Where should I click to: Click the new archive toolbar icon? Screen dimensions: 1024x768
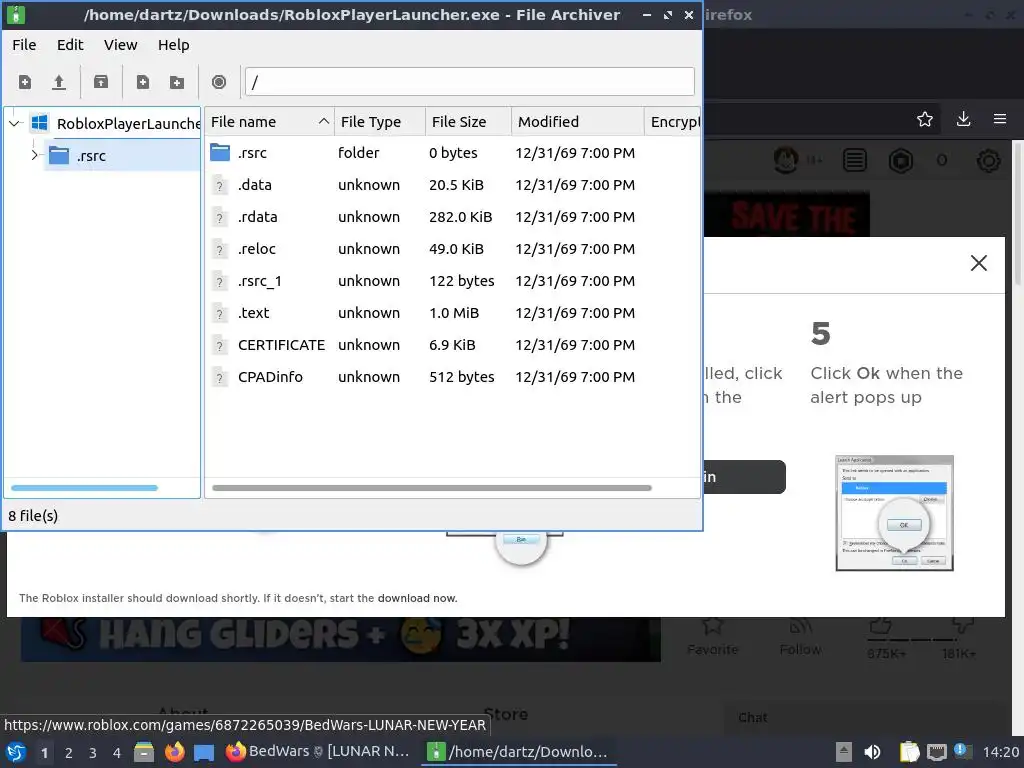coord(25,82)
